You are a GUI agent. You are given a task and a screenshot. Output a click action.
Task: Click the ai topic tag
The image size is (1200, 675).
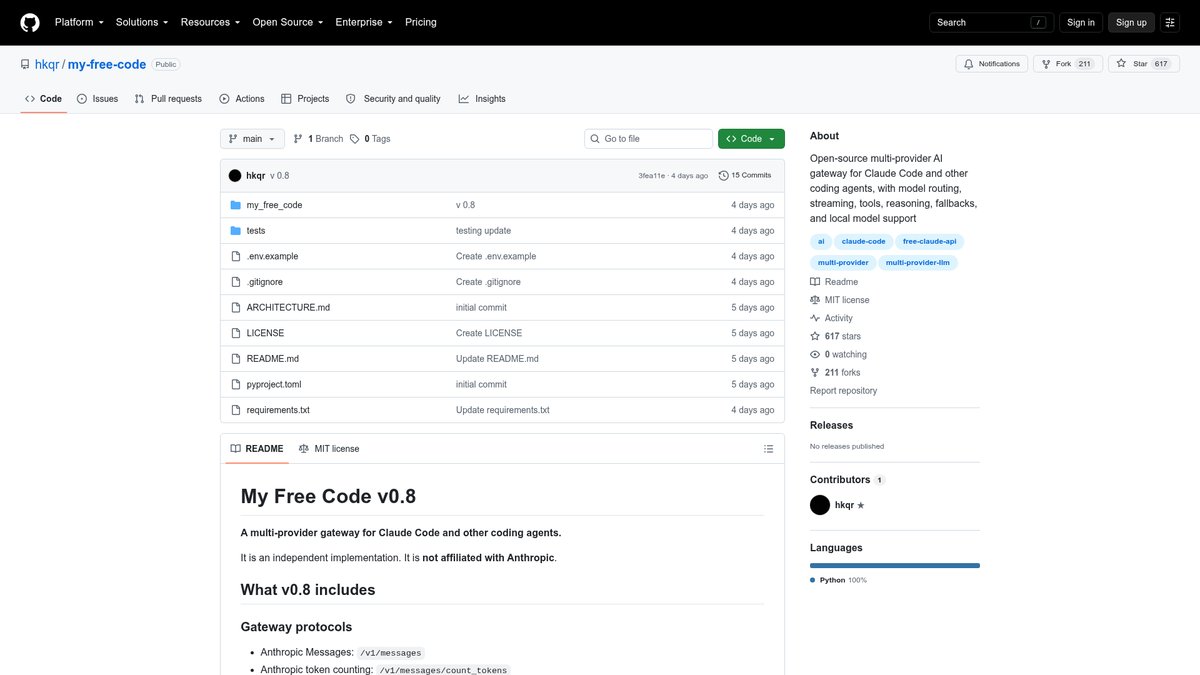[821, 241]
